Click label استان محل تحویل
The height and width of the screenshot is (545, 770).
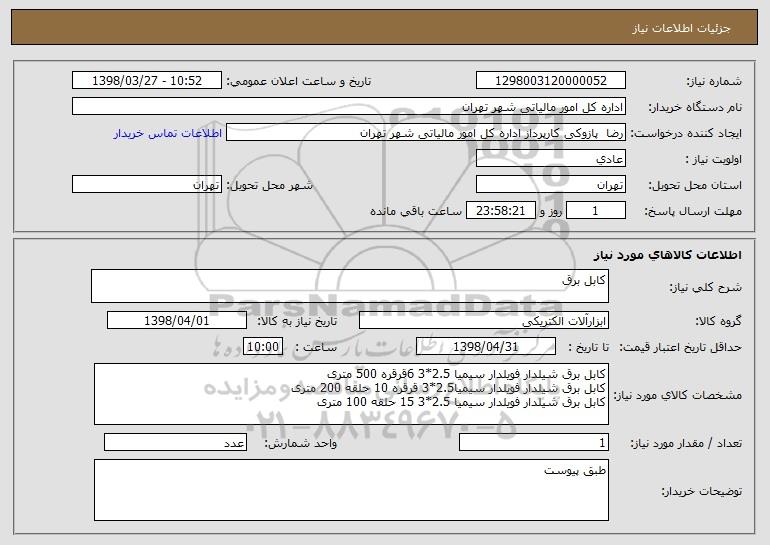click(695, 186)
